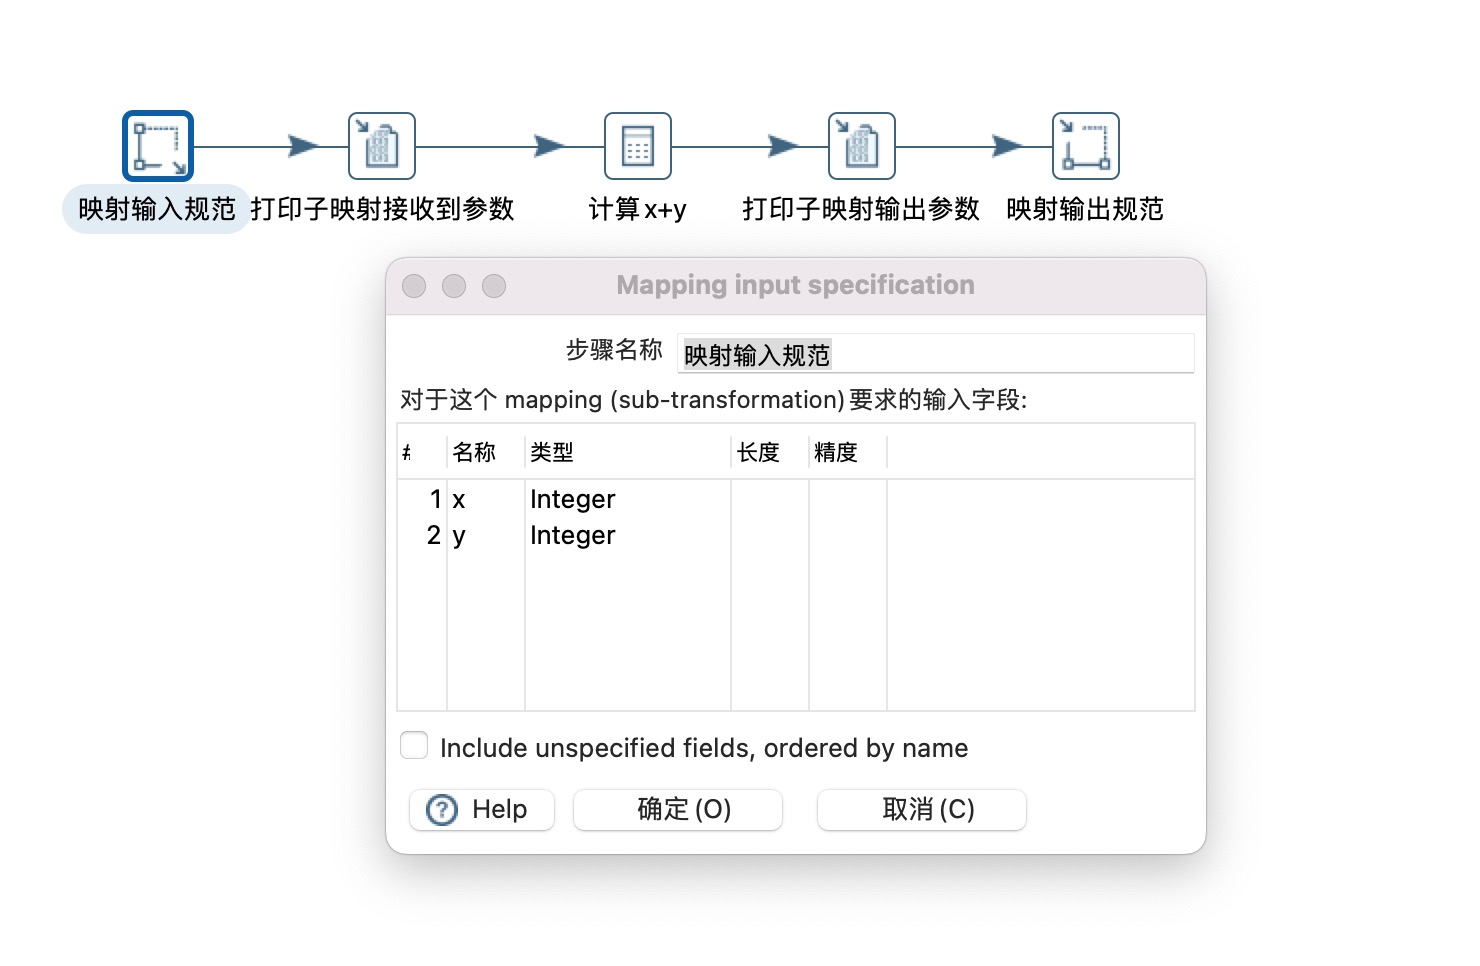Screen dimensions: 1480x966
Task: Click the Help question mark icon
Action: click(x=441, y=809)
